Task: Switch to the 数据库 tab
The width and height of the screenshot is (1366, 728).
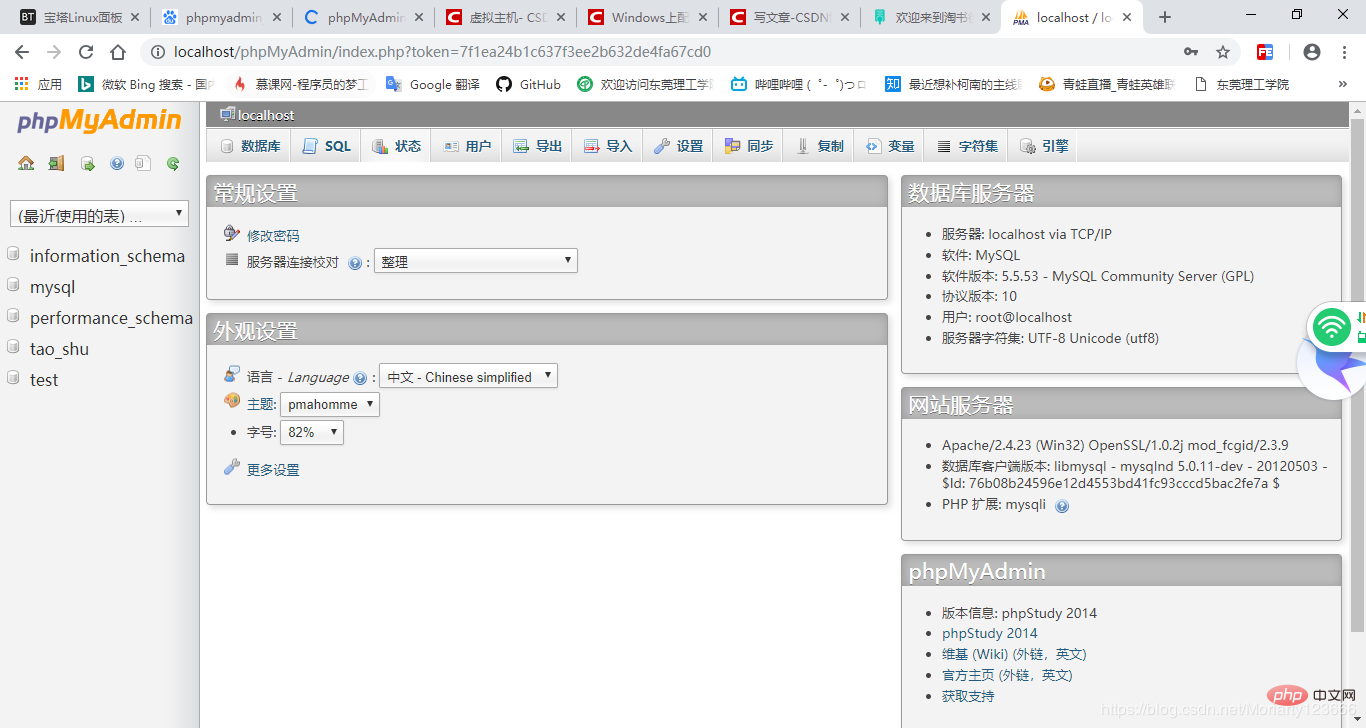Action: (250, 146)
